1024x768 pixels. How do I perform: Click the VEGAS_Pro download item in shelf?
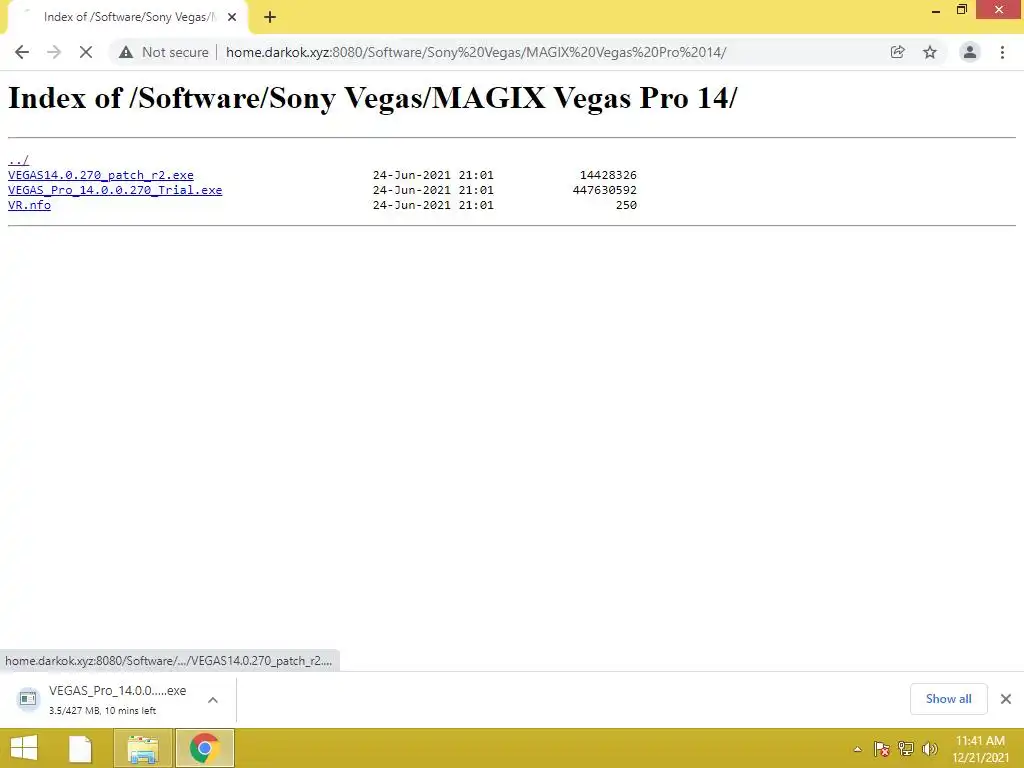pos(118,699)
